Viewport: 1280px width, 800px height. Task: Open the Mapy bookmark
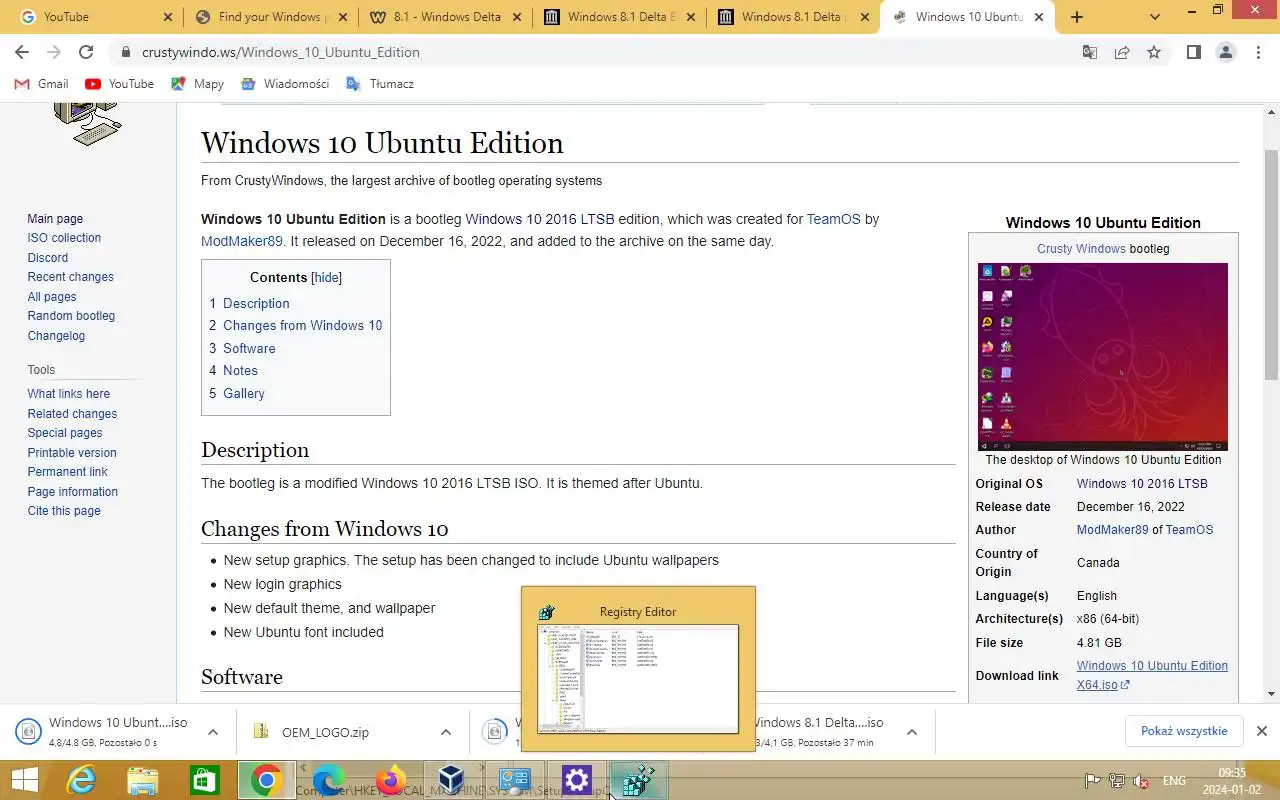click(197, 84)
